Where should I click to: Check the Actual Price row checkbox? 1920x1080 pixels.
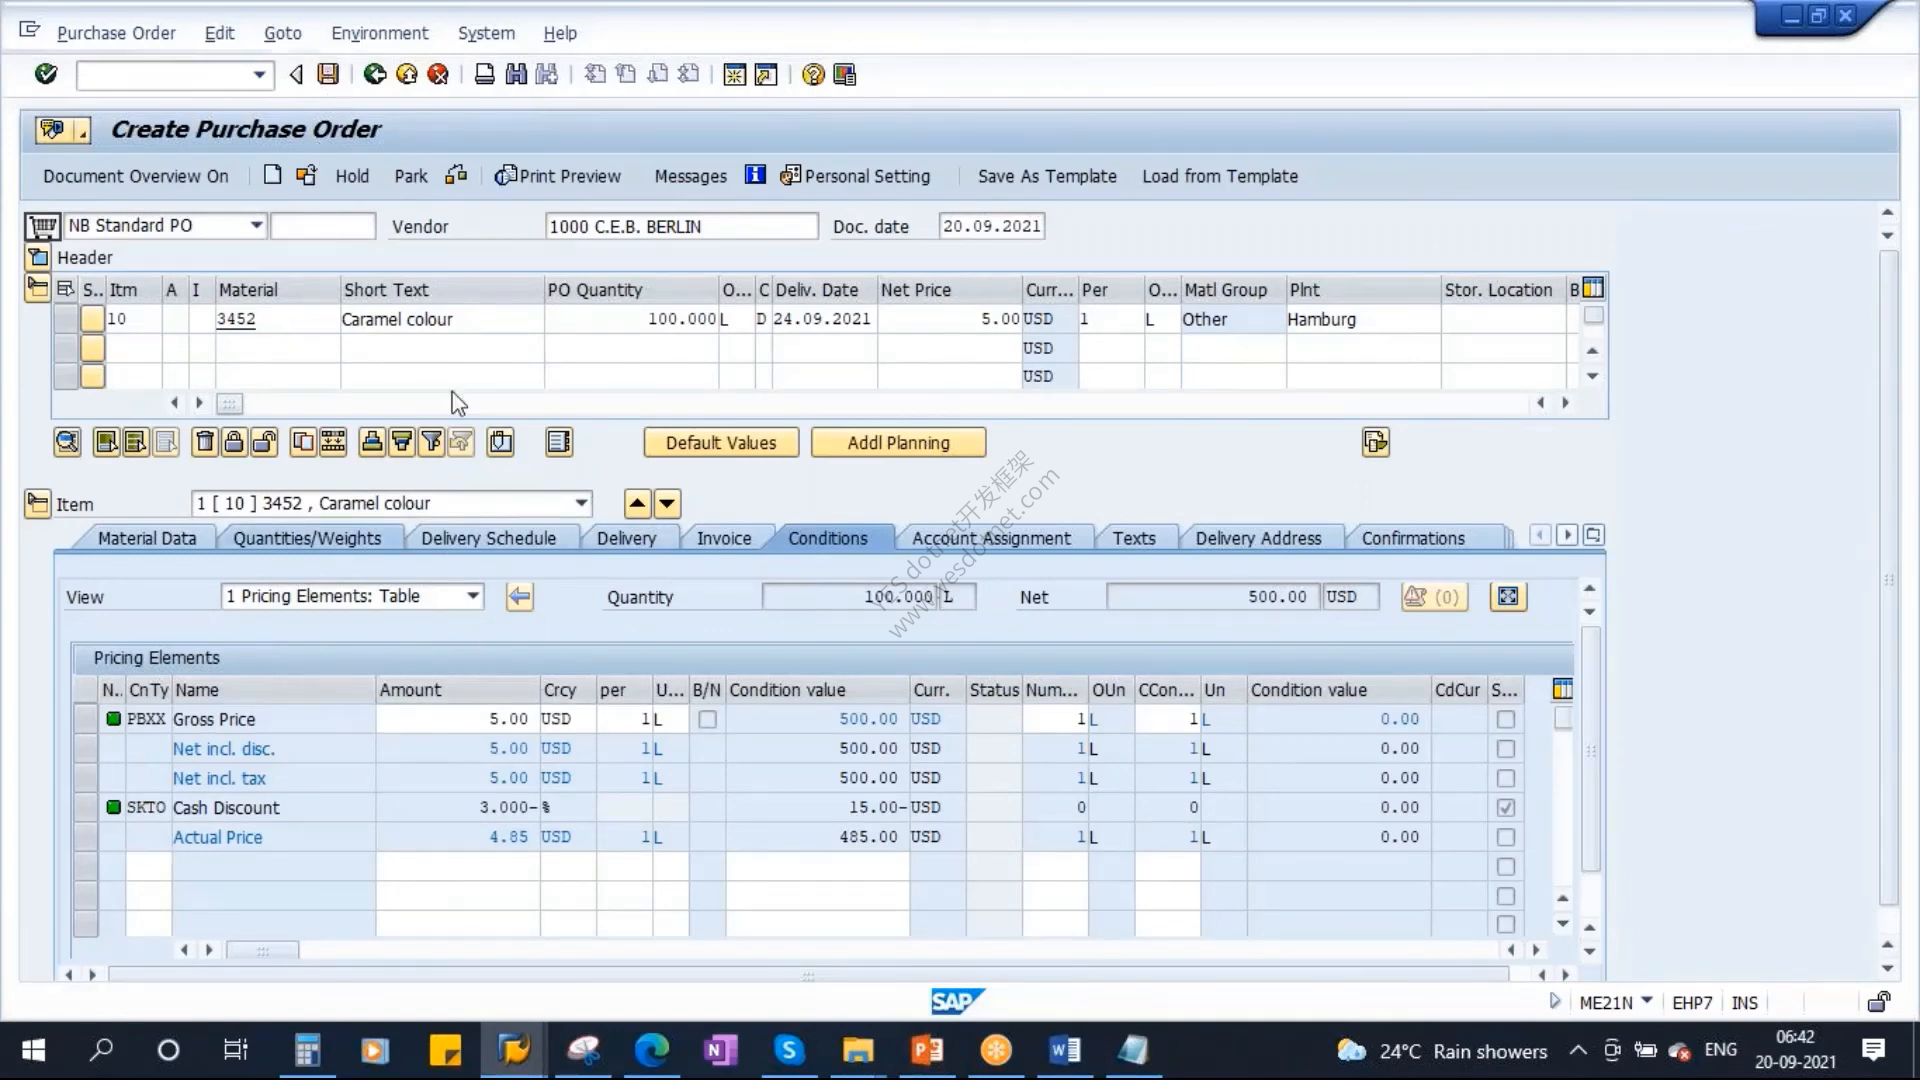[x=1505, y=837]
